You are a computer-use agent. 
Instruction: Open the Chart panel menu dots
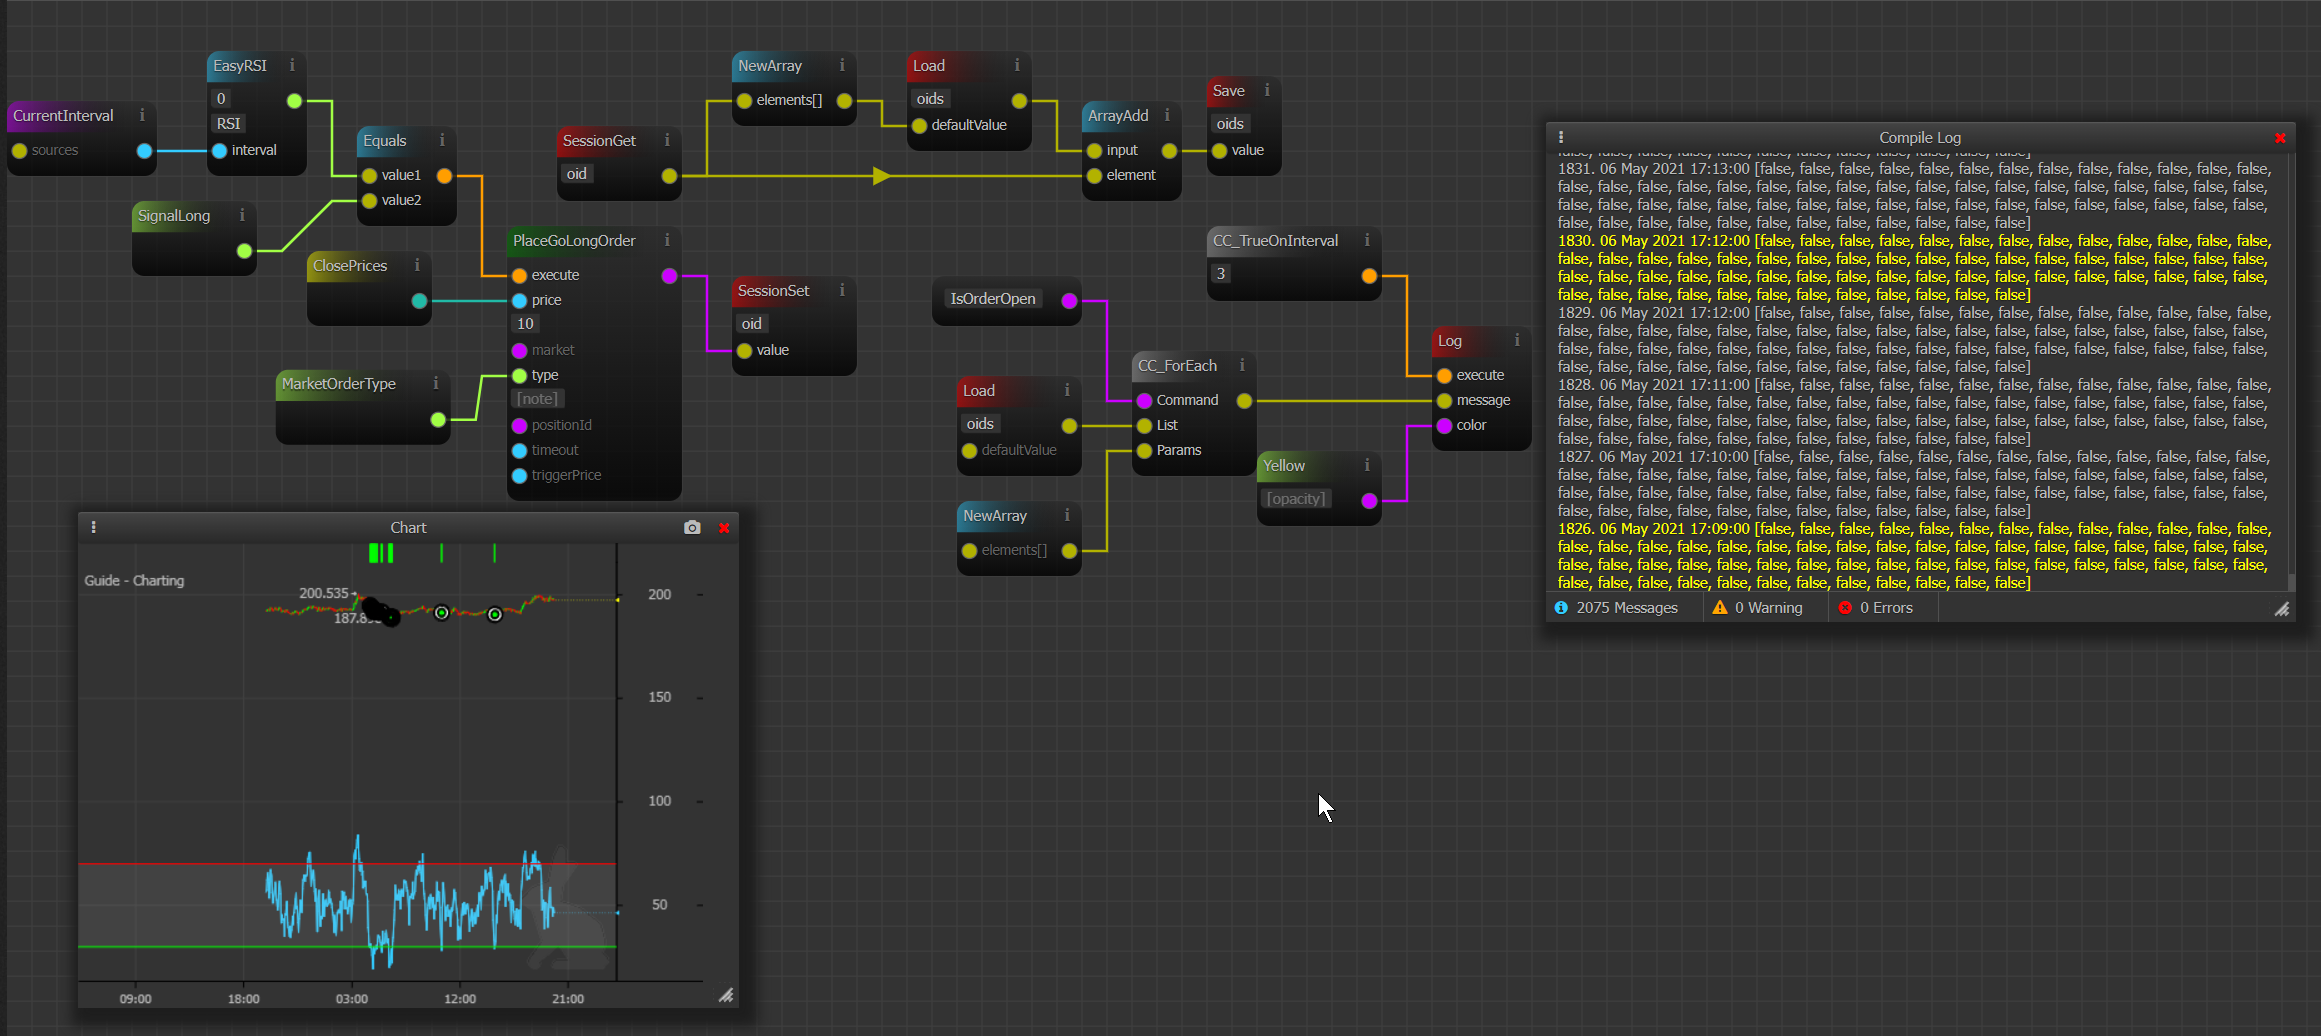[94, 527]
